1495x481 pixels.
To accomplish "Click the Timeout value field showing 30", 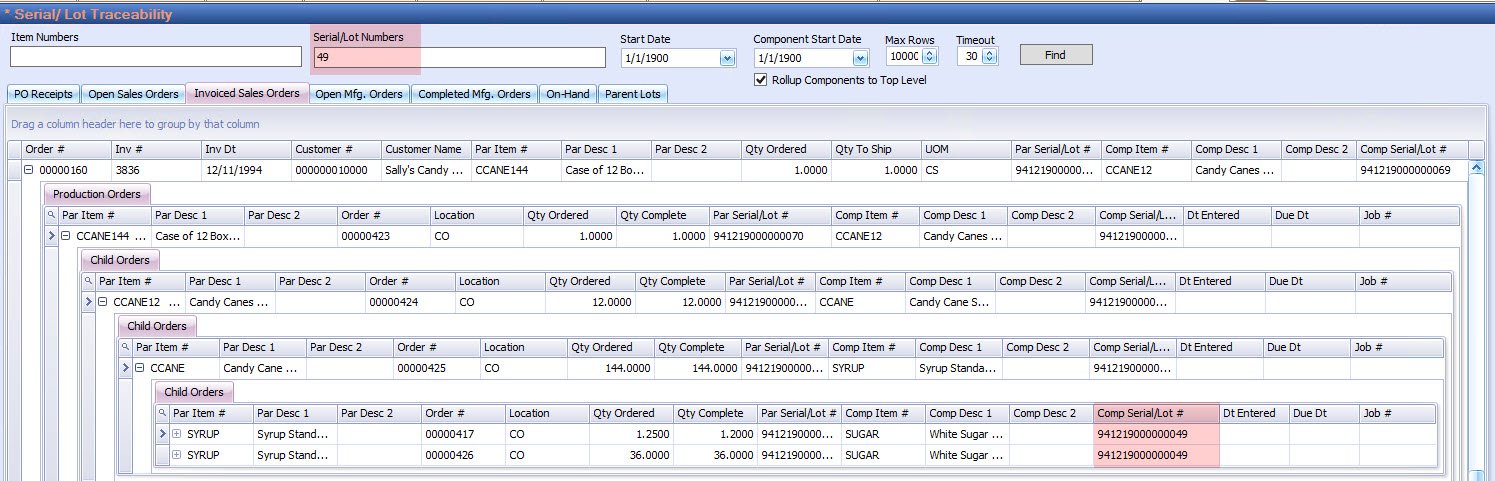I will [x=969, y=57].
